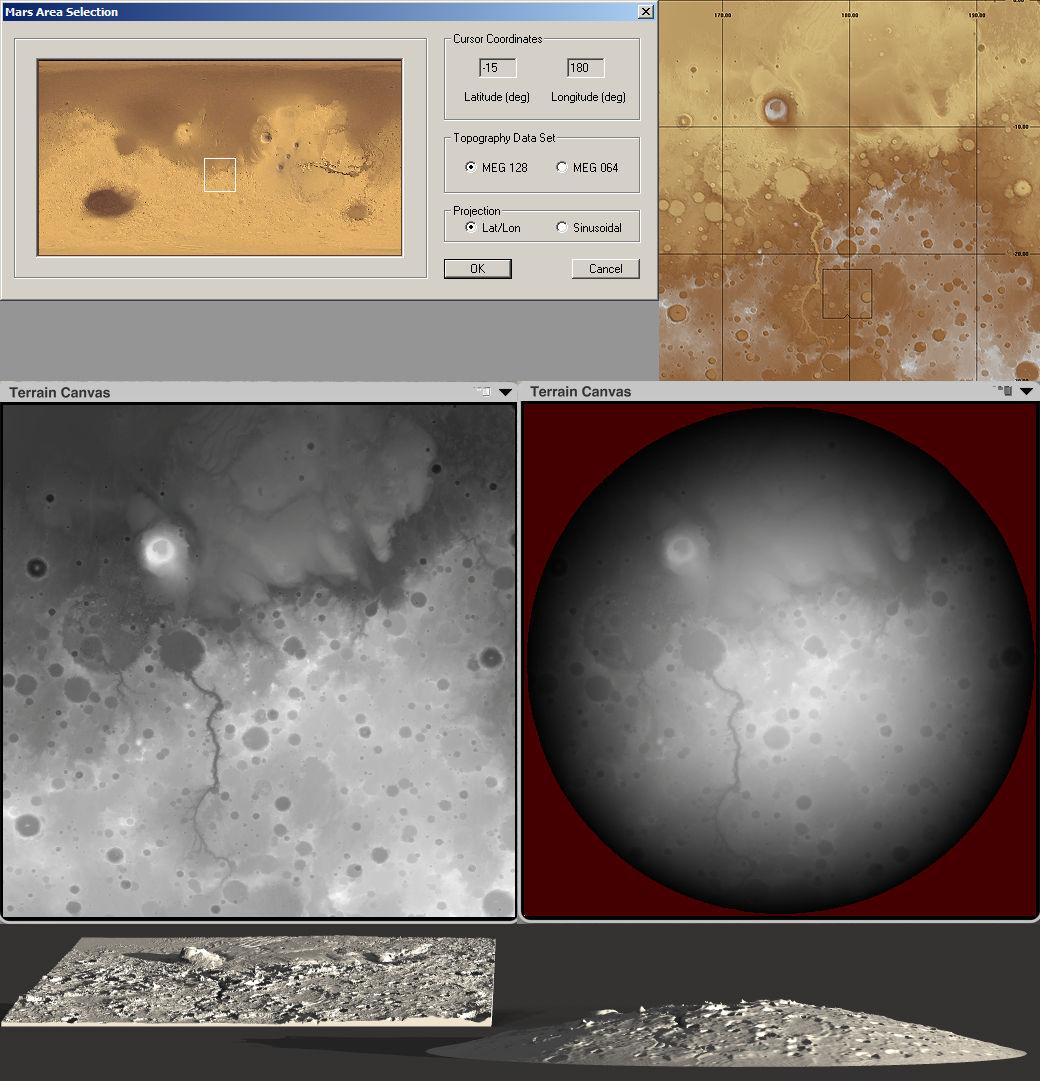Open right Terrain Canvas dropdown arrow menu

[1026, 392]
